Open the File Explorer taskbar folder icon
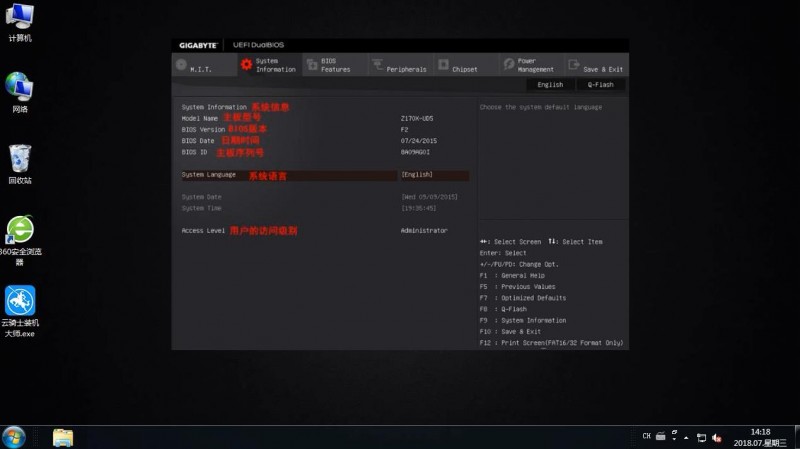800x449 pixels. [63, 438]
